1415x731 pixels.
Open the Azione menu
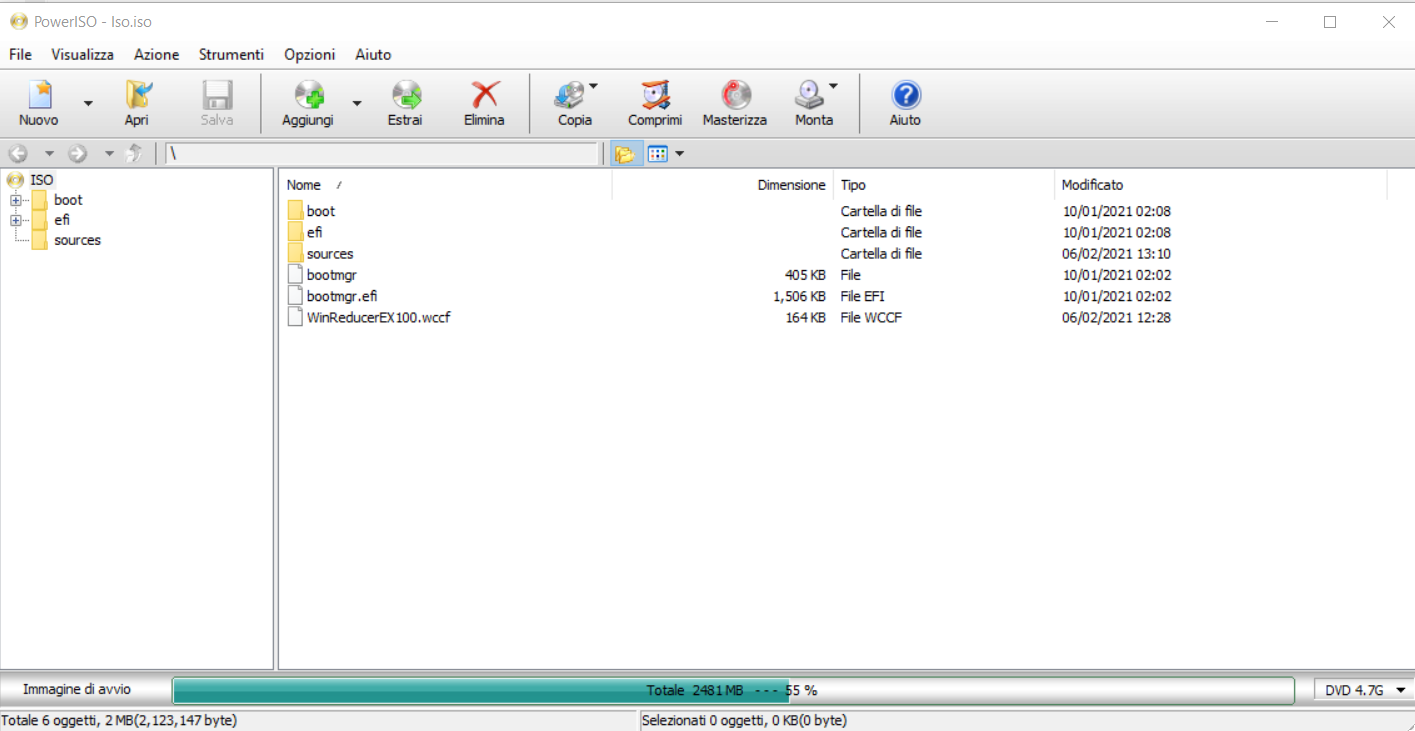click(x=157, y=55)
